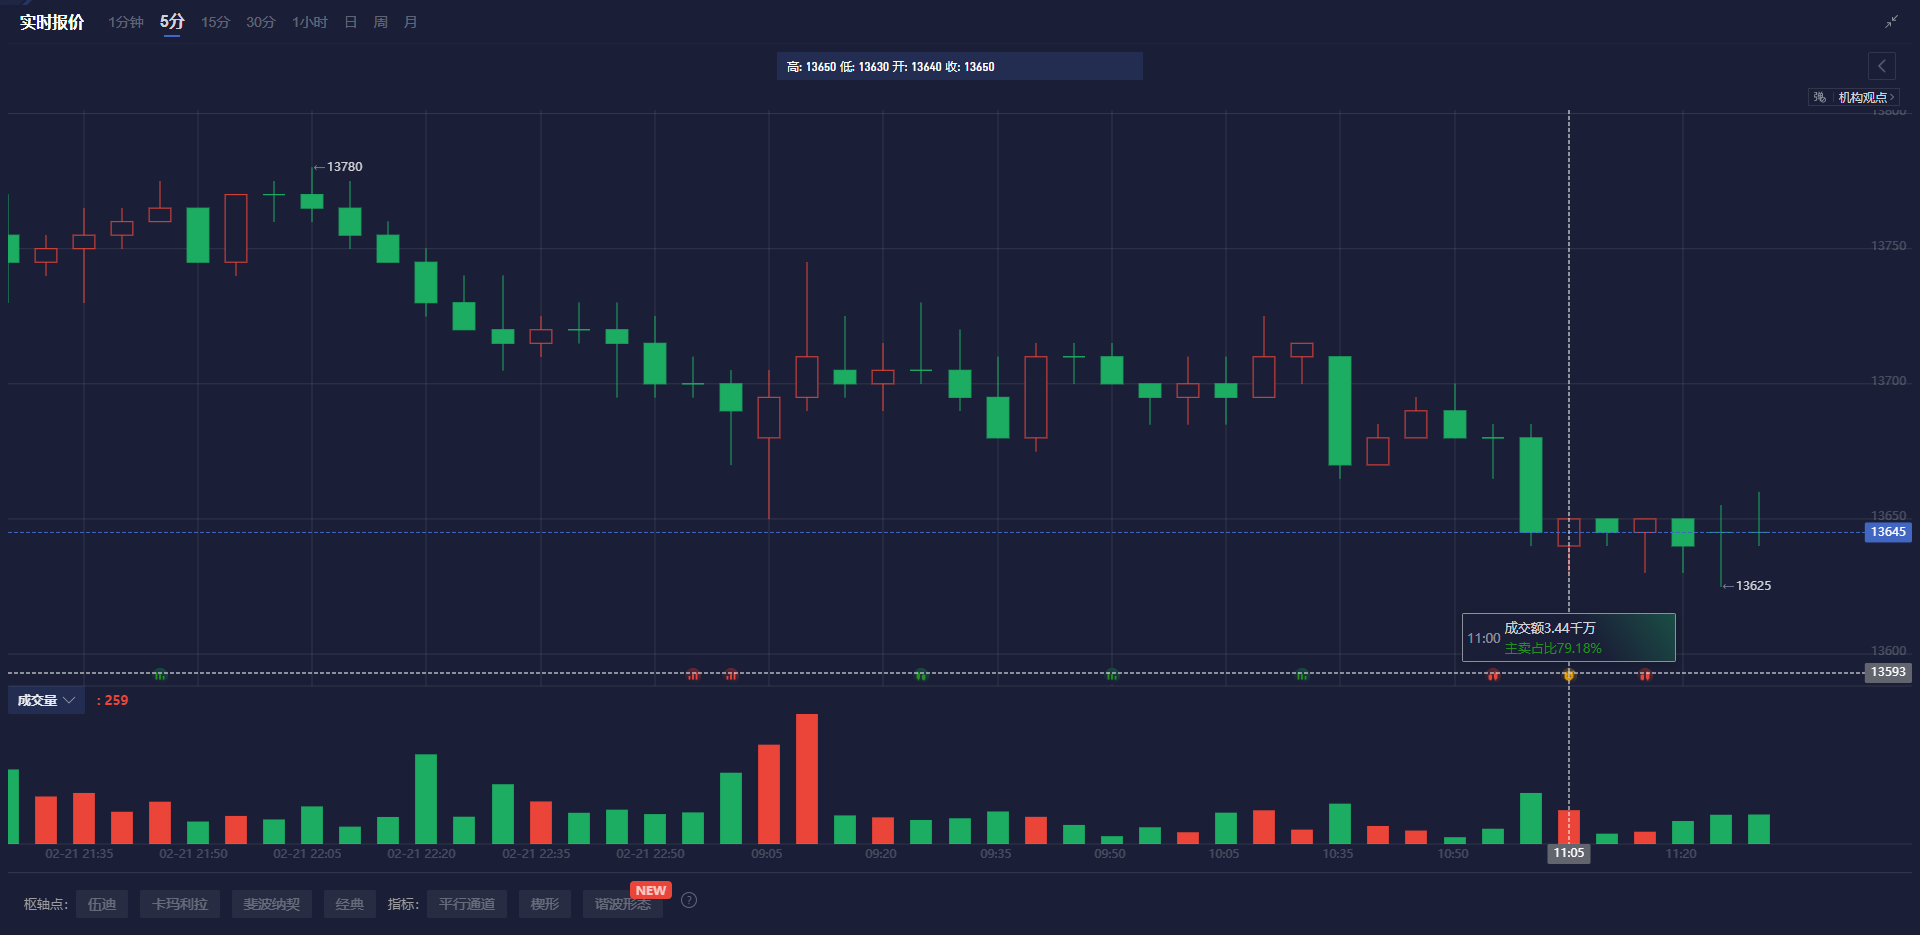1920x935 pixels.
Task: Click the orange marker dot at 11:05
Action: (1569, 675)
